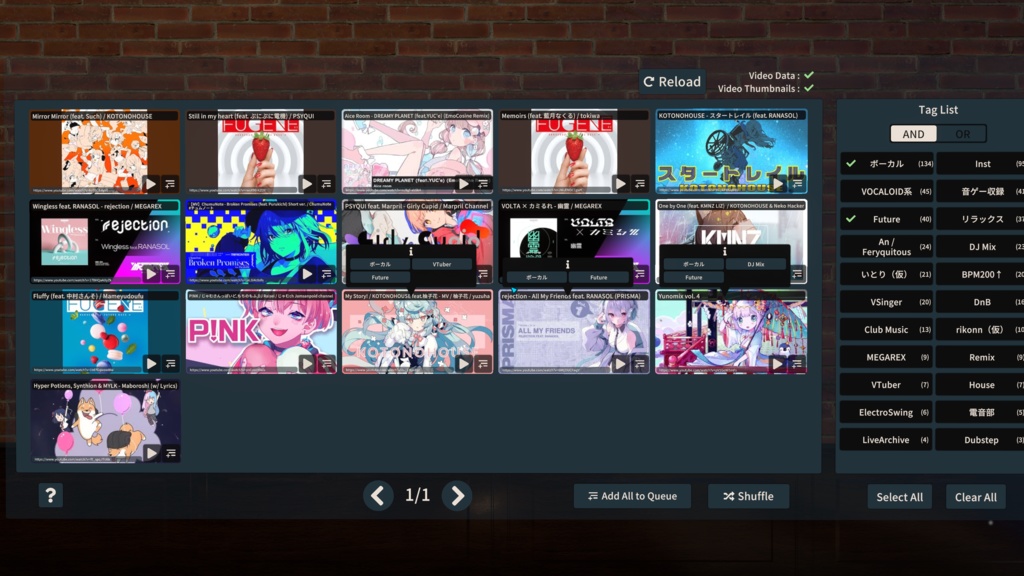The image size is (1024, 576).
Task: Play Hyper Potions Maboroshi video
Action: point(151,453)
